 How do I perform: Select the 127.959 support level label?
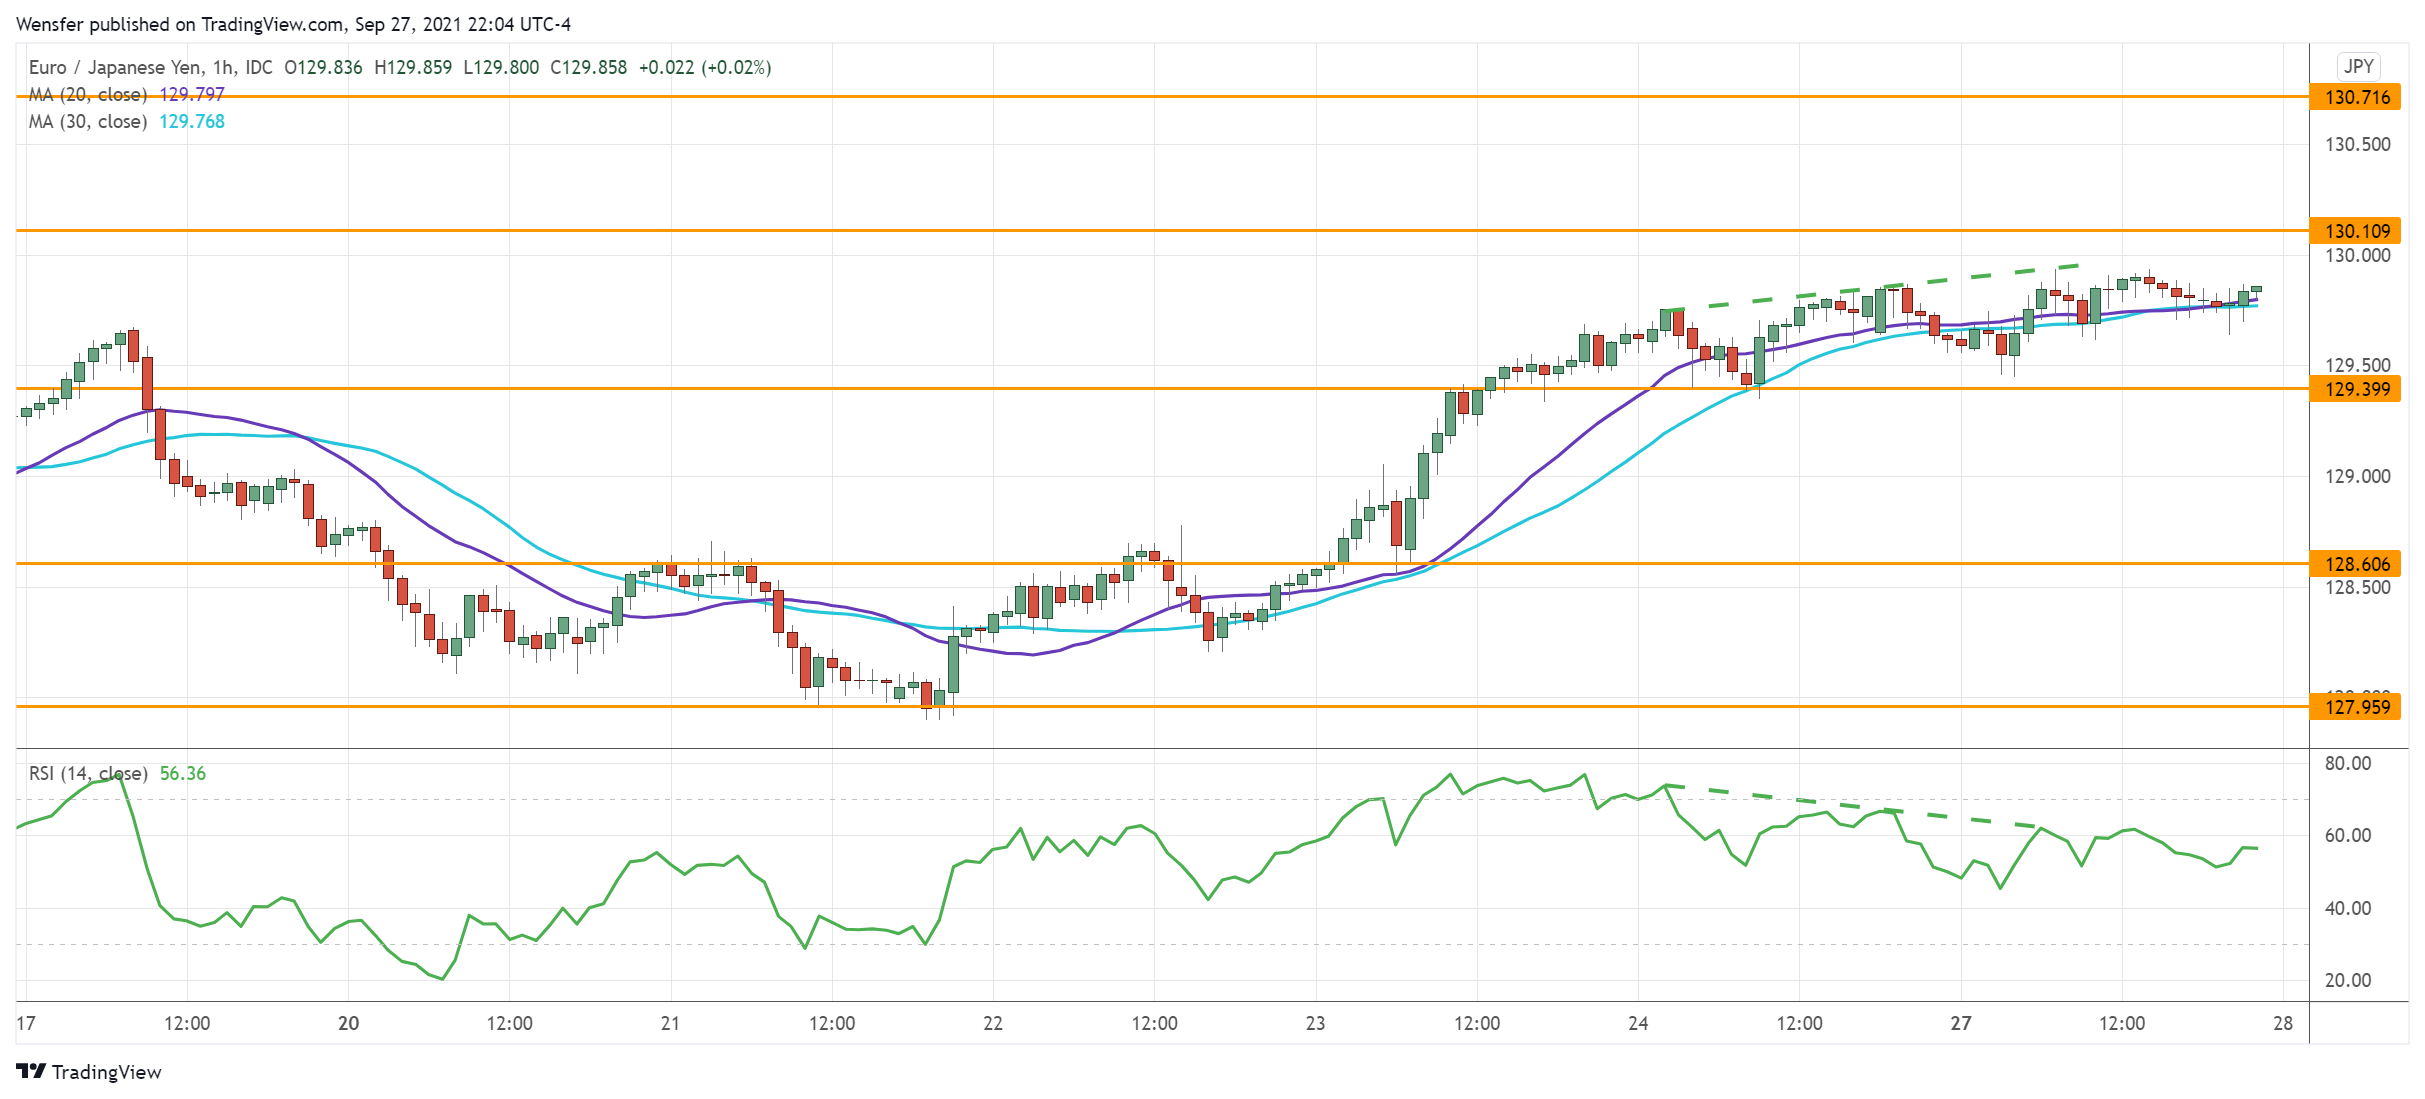pos(2356,707)
